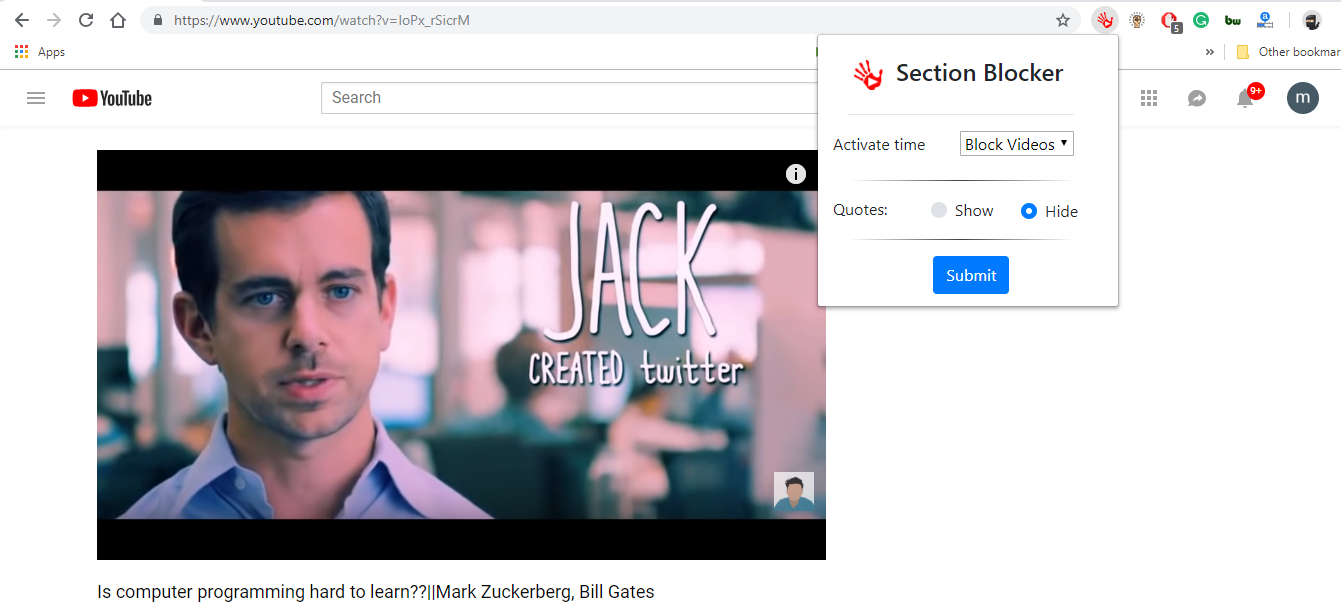Open the AdBlock extension showing 5 blocked ads
The image size is (1341, 607).
pyautogui.click(x=1169, y=19)
